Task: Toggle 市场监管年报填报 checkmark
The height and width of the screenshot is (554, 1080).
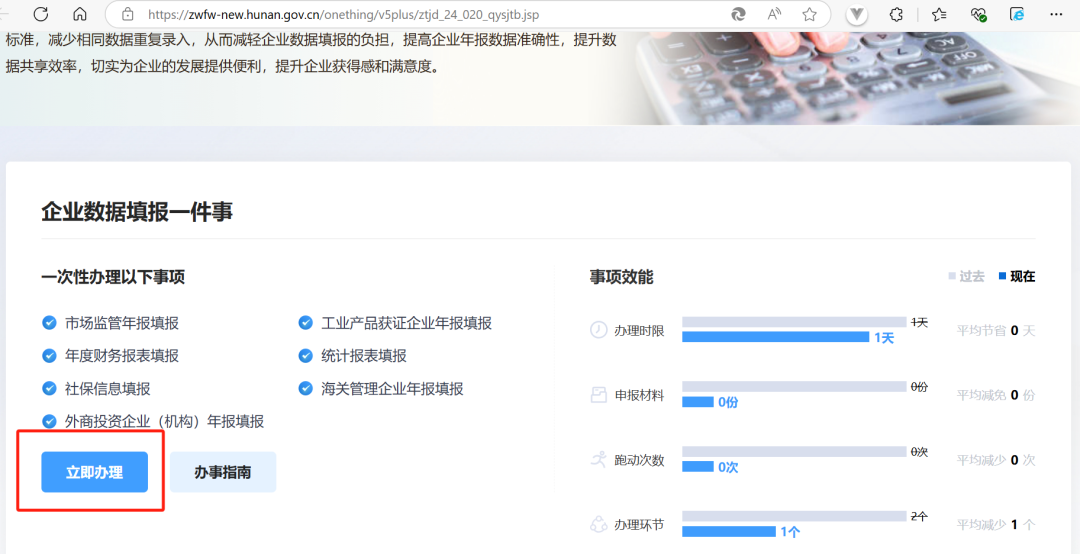Action: point(49,323)
